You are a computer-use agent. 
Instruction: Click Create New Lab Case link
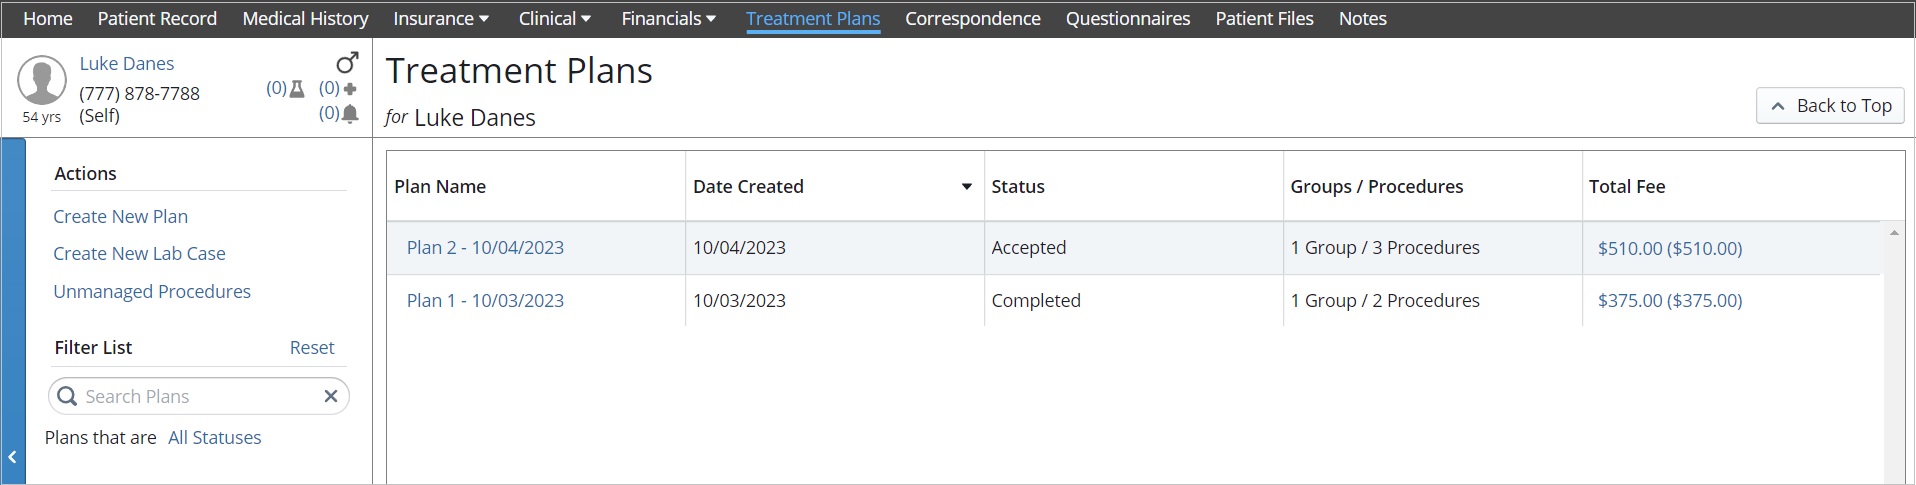pyautogui.click(x=139, y=254)
